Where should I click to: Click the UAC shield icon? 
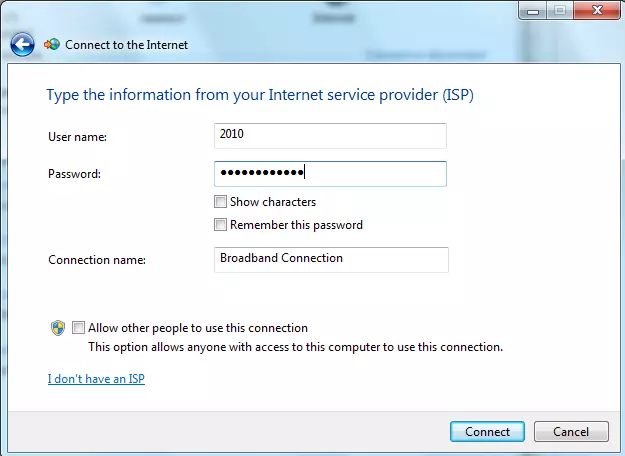(x=58, y=328)
